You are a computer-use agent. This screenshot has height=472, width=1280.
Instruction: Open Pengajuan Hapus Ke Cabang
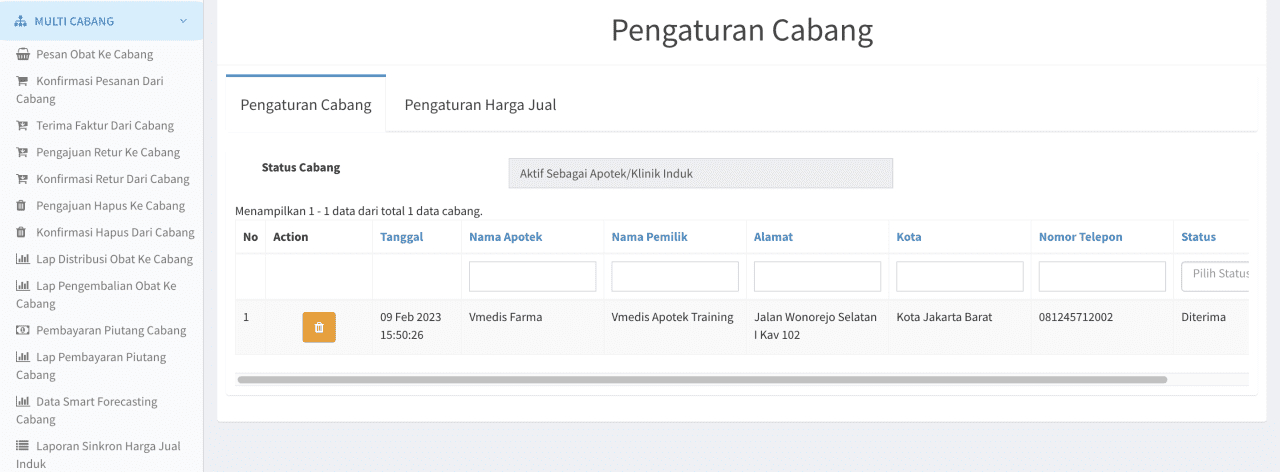pos(111,206)
